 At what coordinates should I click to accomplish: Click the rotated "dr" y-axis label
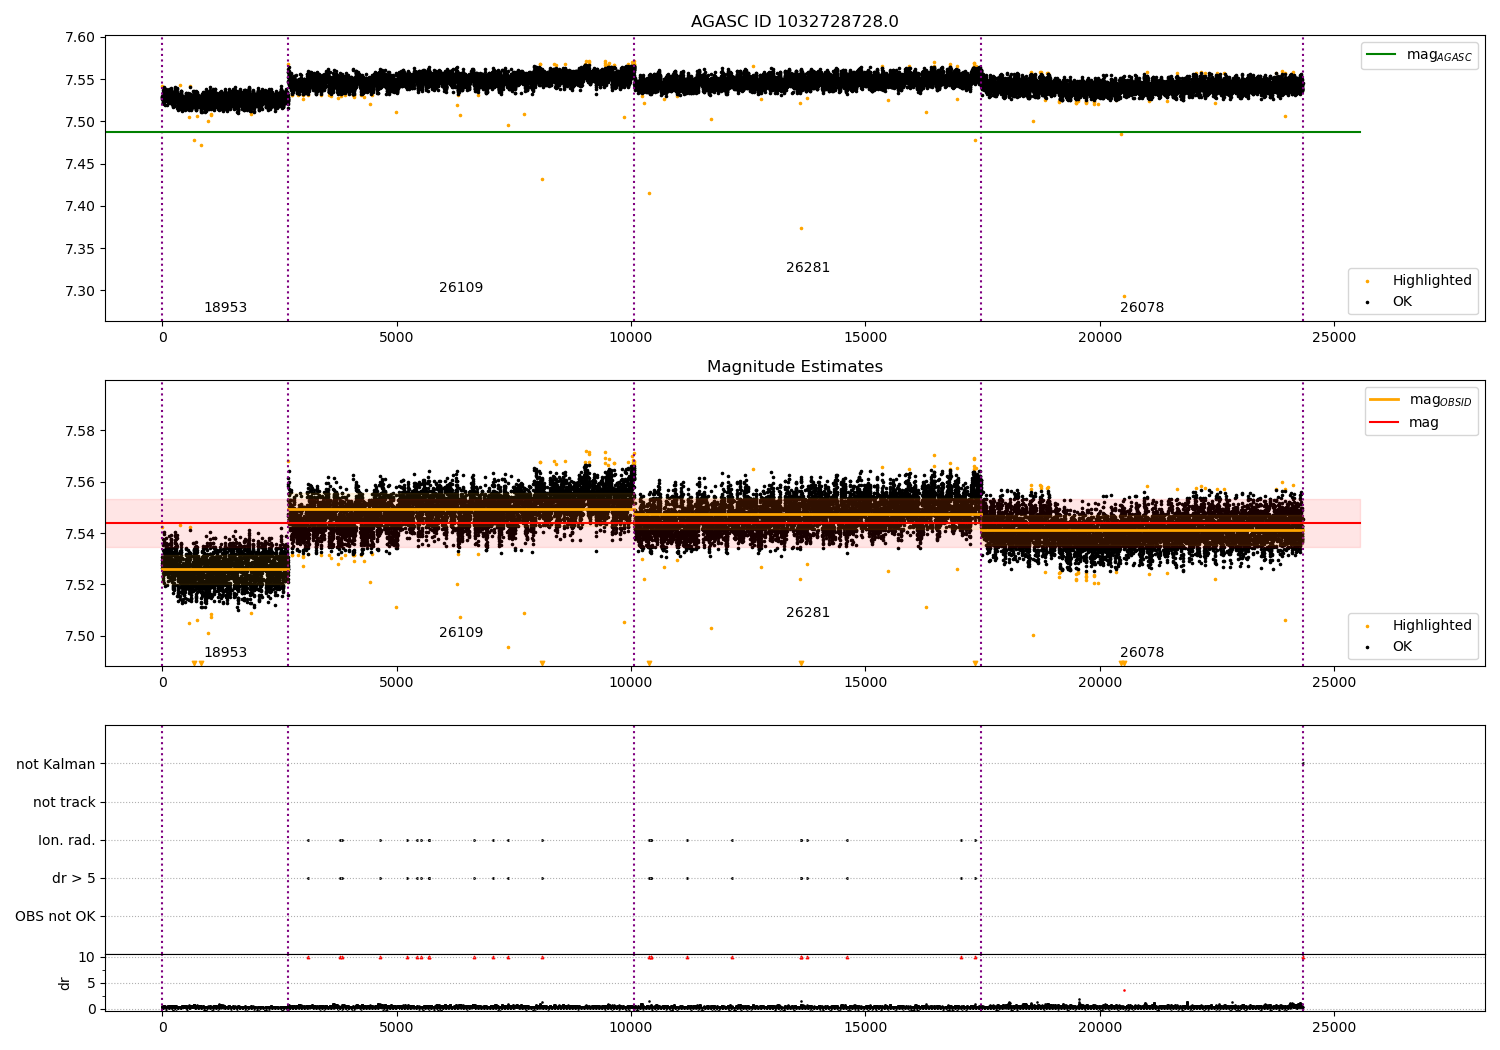click(x=65, y=983)
